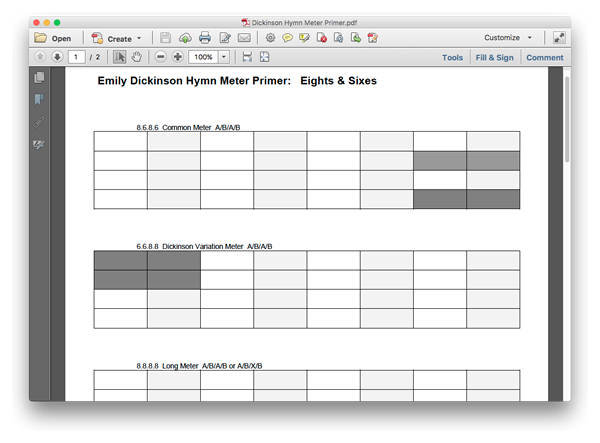The height and width of the screenshot is (443, 600).
Task: Select the Hand pan tool
Action: [136, 57]
